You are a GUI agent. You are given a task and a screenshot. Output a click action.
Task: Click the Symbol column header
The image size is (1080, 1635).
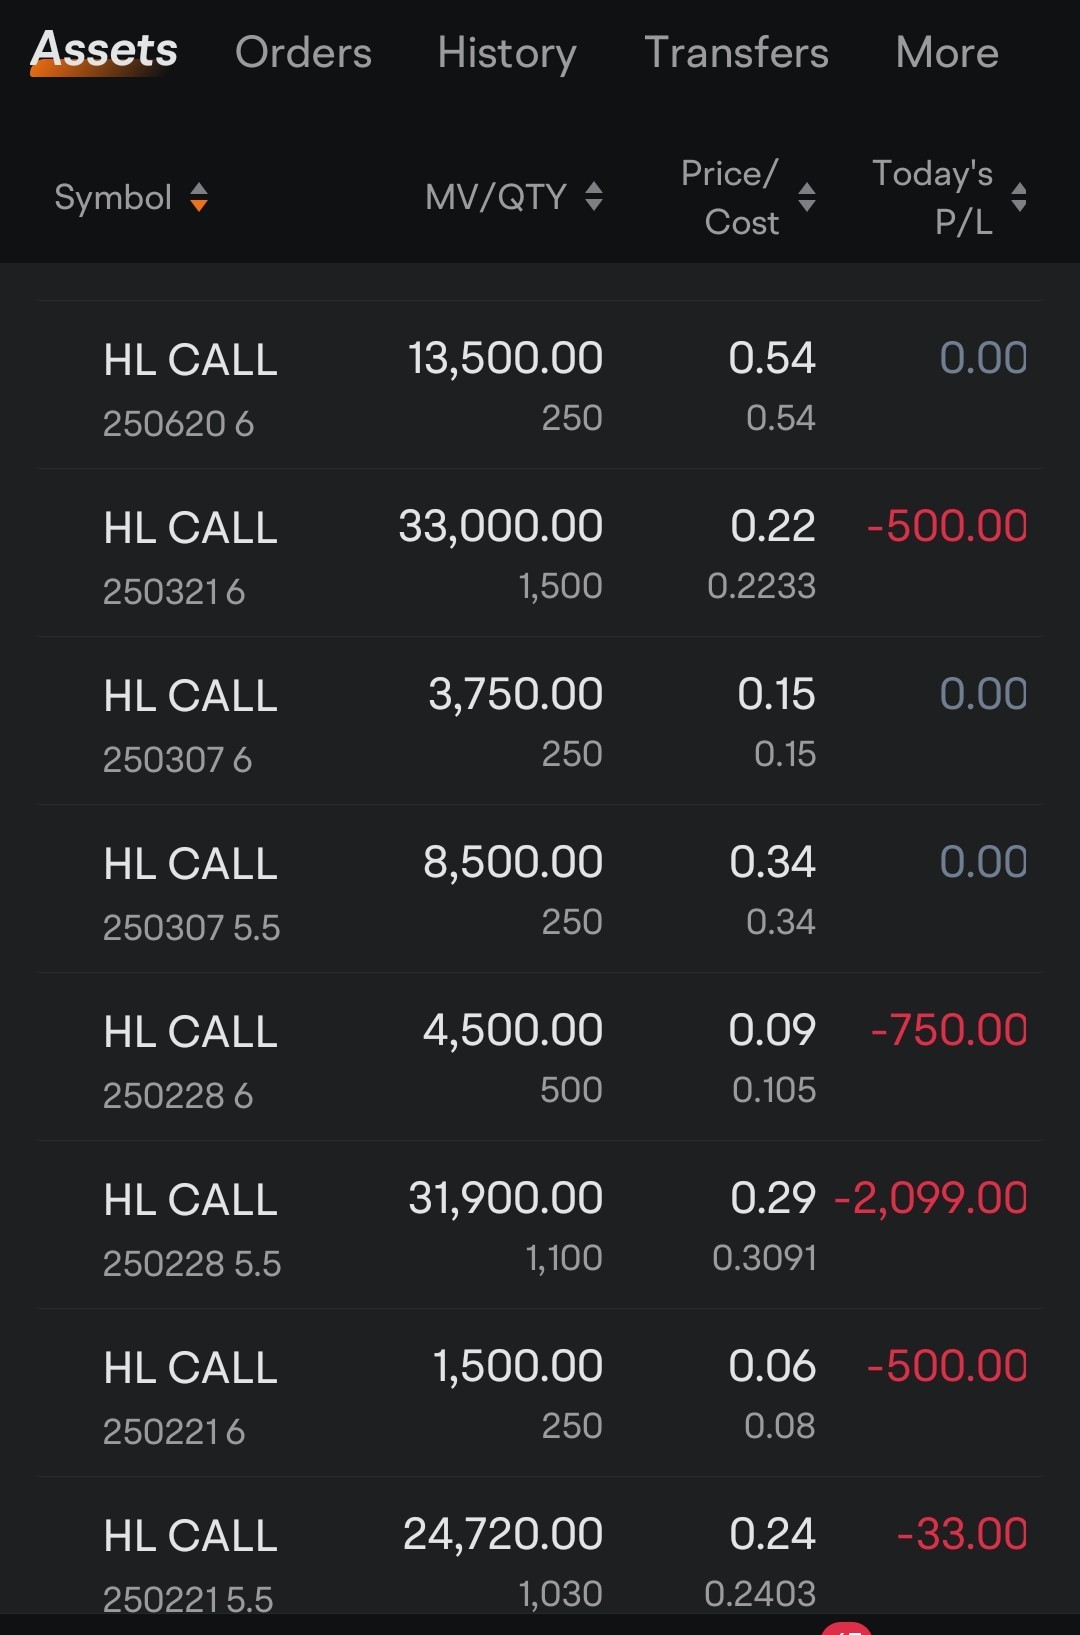113,197
